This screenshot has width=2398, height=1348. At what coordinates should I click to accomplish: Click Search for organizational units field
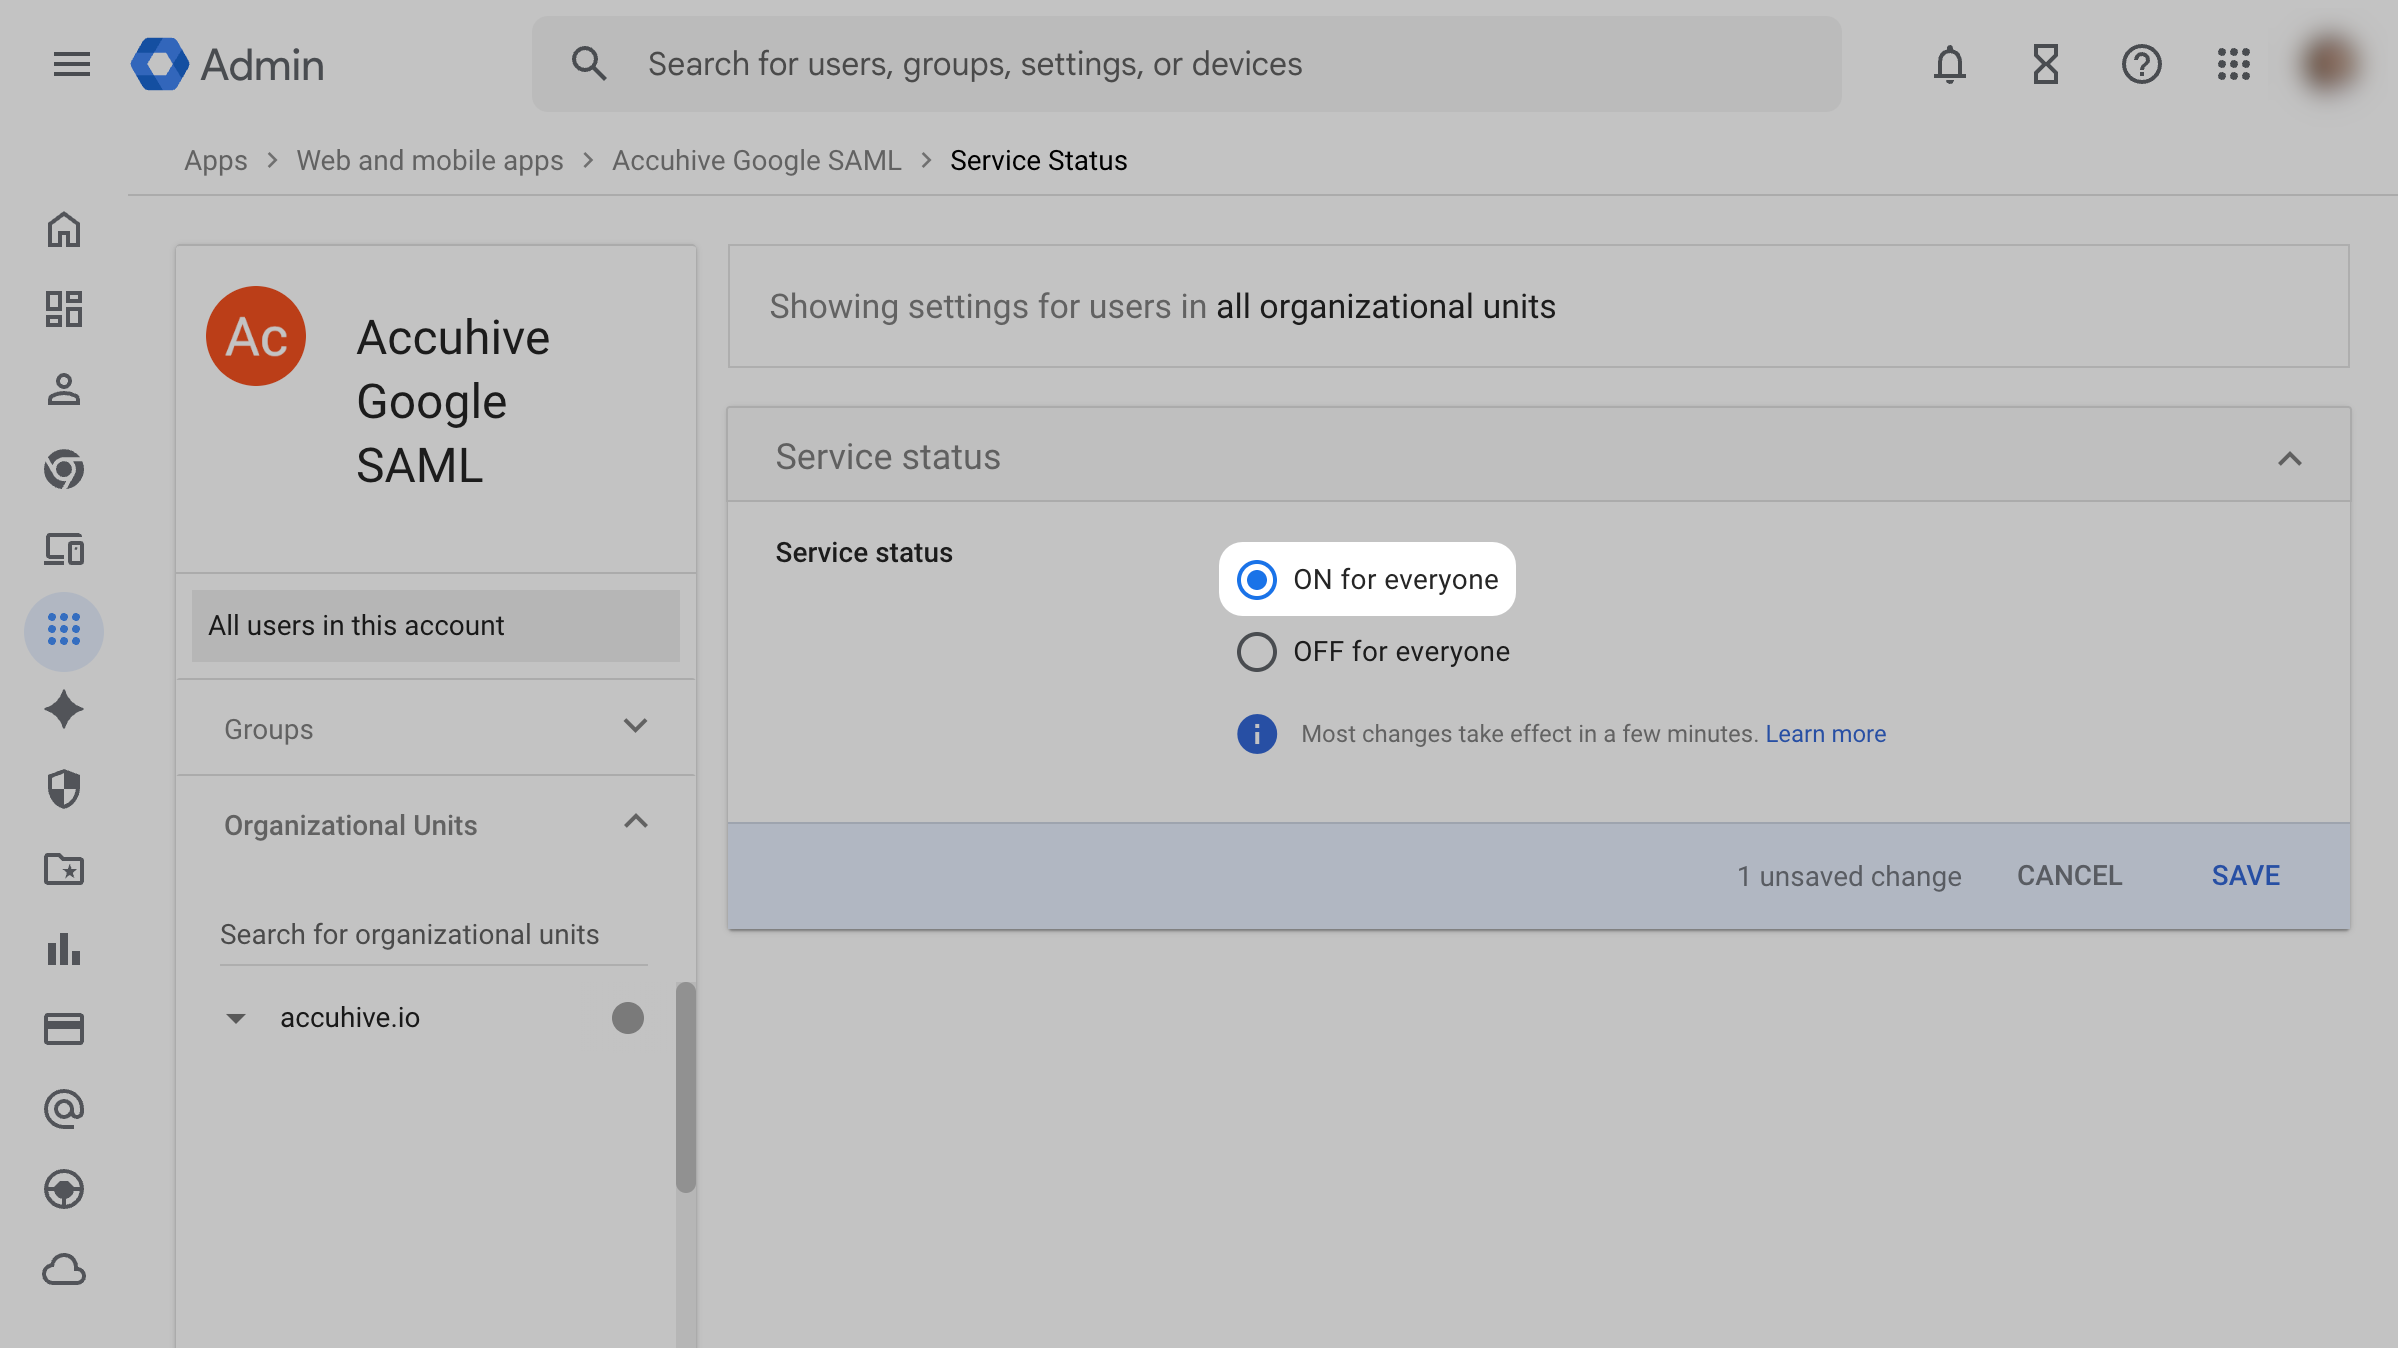coord(434,935)
